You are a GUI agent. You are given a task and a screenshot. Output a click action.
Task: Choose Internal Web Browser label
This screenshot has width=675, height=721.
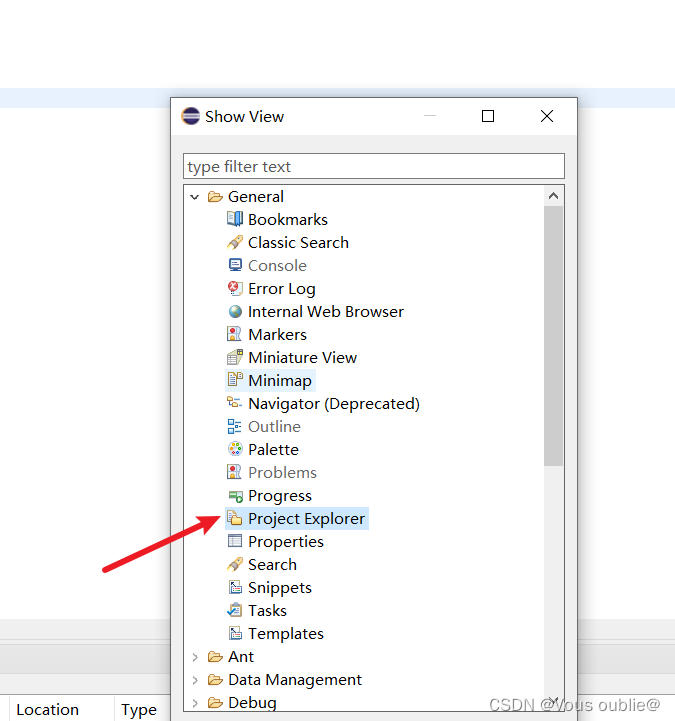tap(326, 312)
